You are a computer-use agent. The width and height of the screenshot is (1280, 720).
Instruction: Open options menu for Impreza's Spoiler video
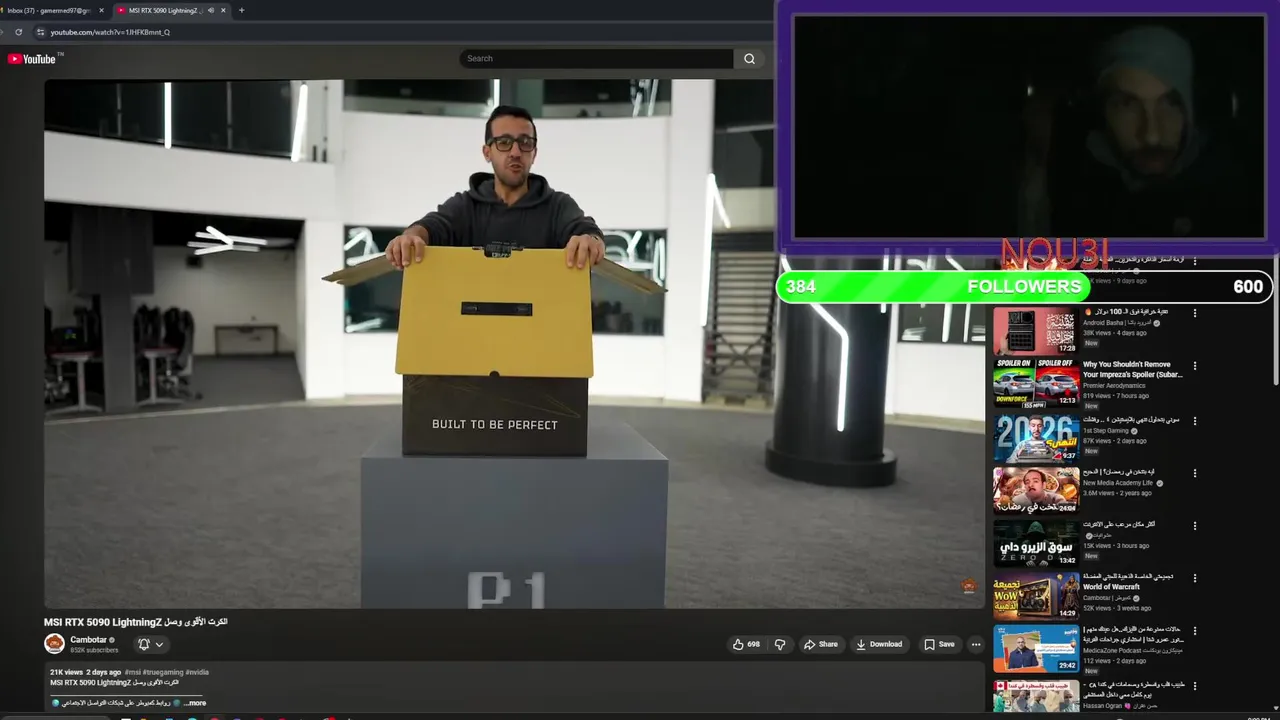pos(1195,366)
